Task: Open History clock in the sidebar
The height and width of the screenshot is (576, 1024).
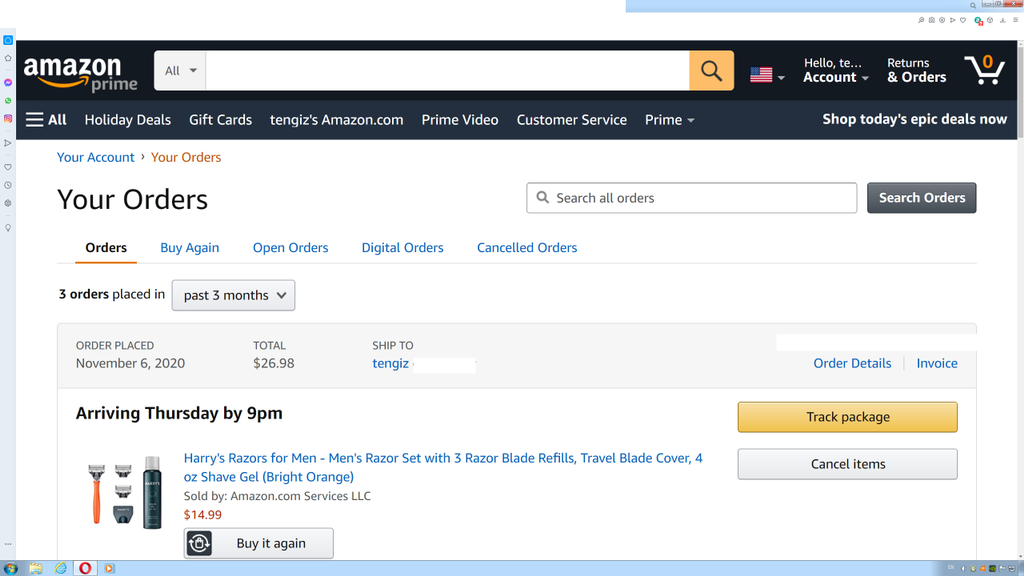Action: coord(8,185)
